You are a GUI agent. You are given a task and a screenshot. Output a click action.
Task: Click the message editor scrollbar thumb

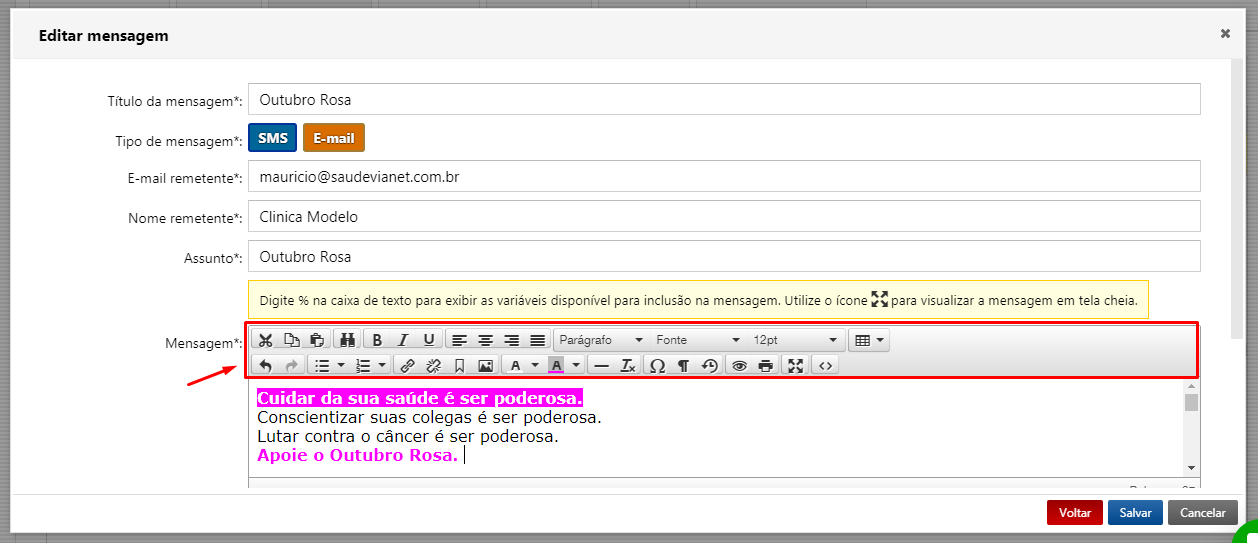click(1191, 403)
